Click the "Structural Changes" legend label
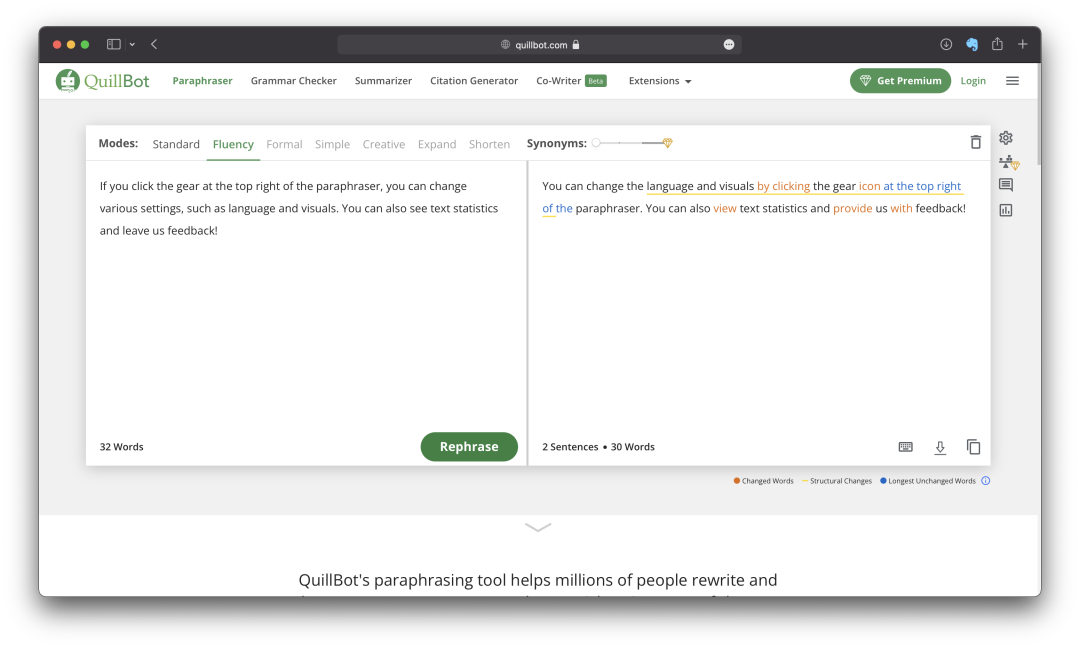This screenshot has height=648, width=1080. coord(840,481)
